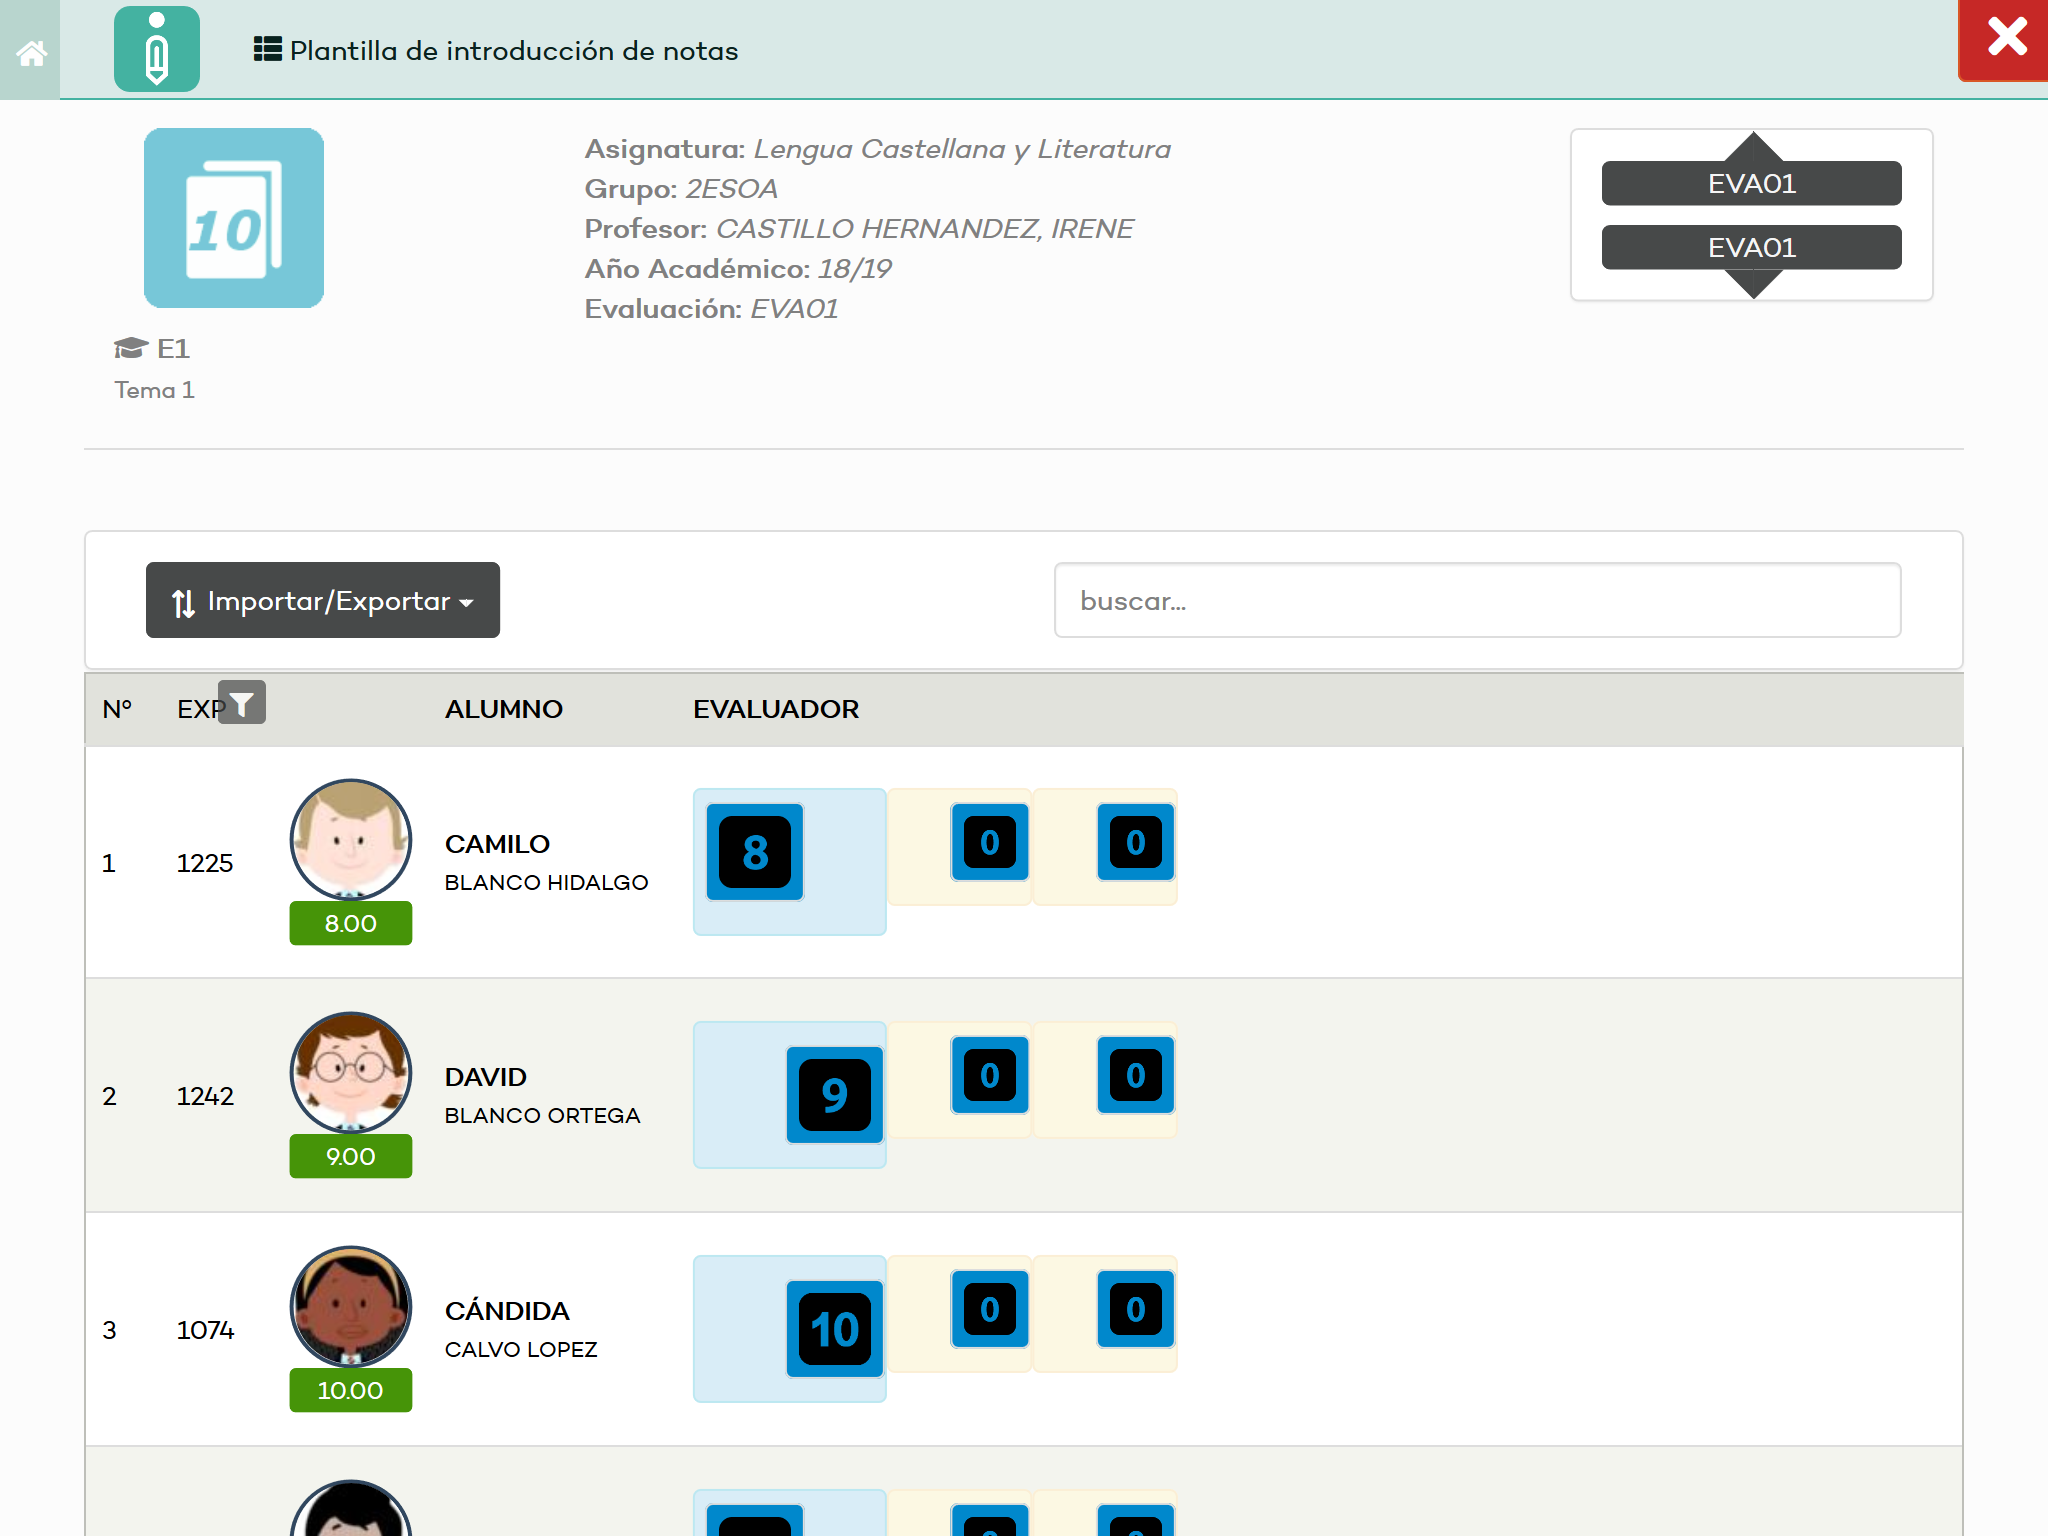2048x1536 pixels.
Task: Click the buscar search field
Action: (x=1477, y=600)
